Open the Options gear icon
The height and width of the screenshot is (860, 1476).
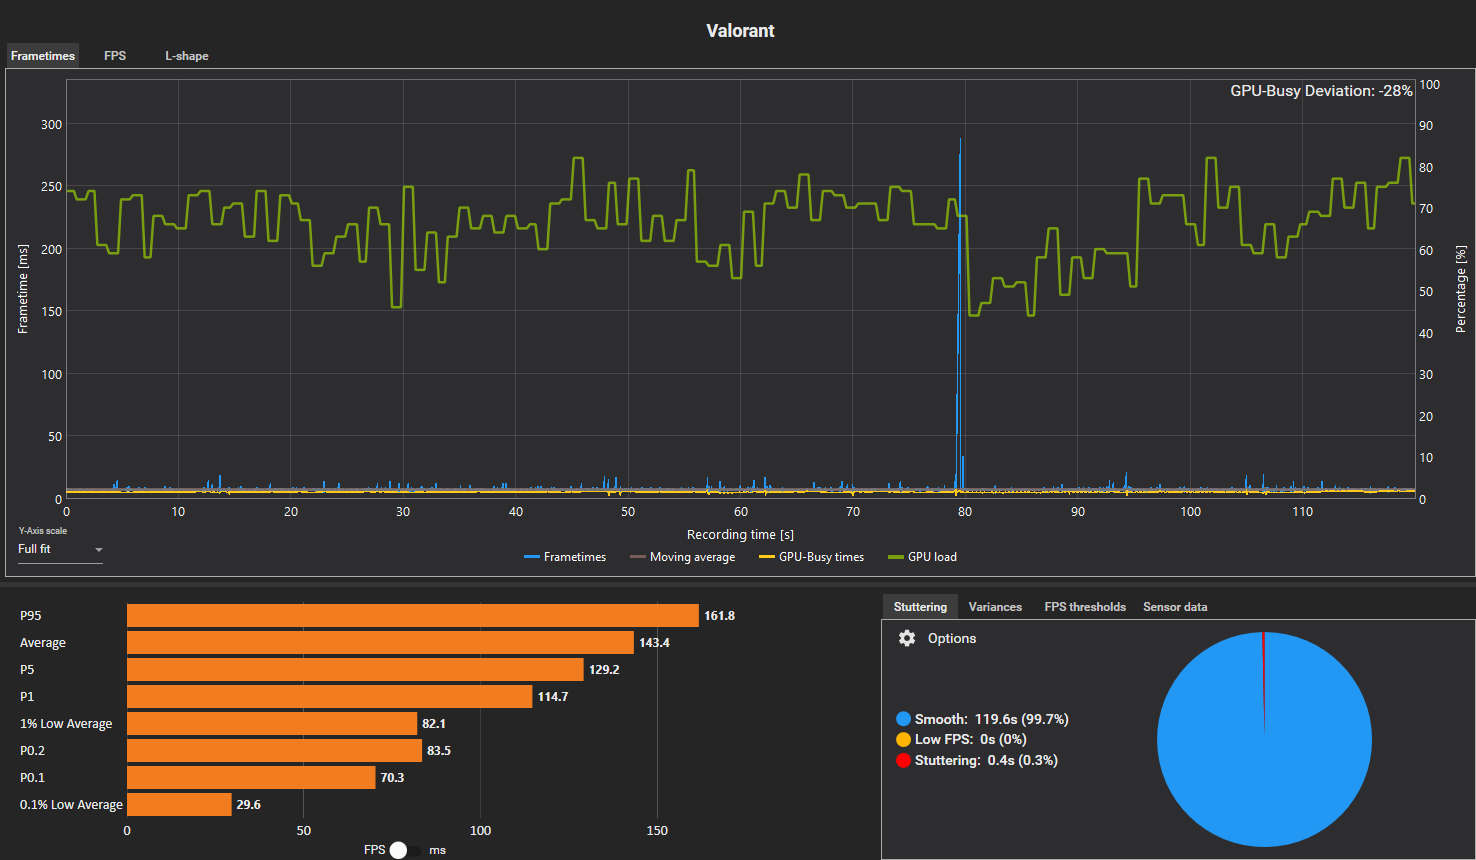click(907, 638)
